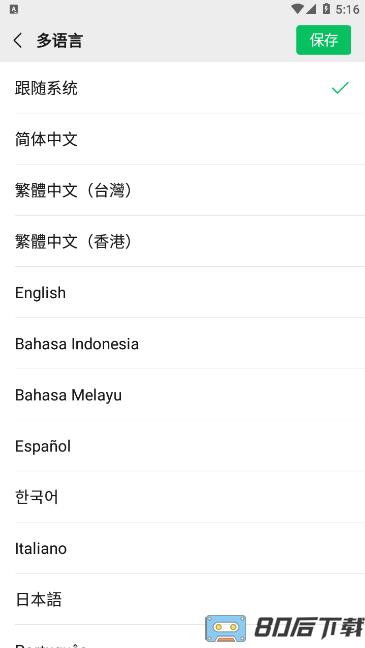Image resolution: width=365 pixels, height=648 pixels.
Task: Pick Bahasa Indonesia from the list
Action: (x=182, y=343)
